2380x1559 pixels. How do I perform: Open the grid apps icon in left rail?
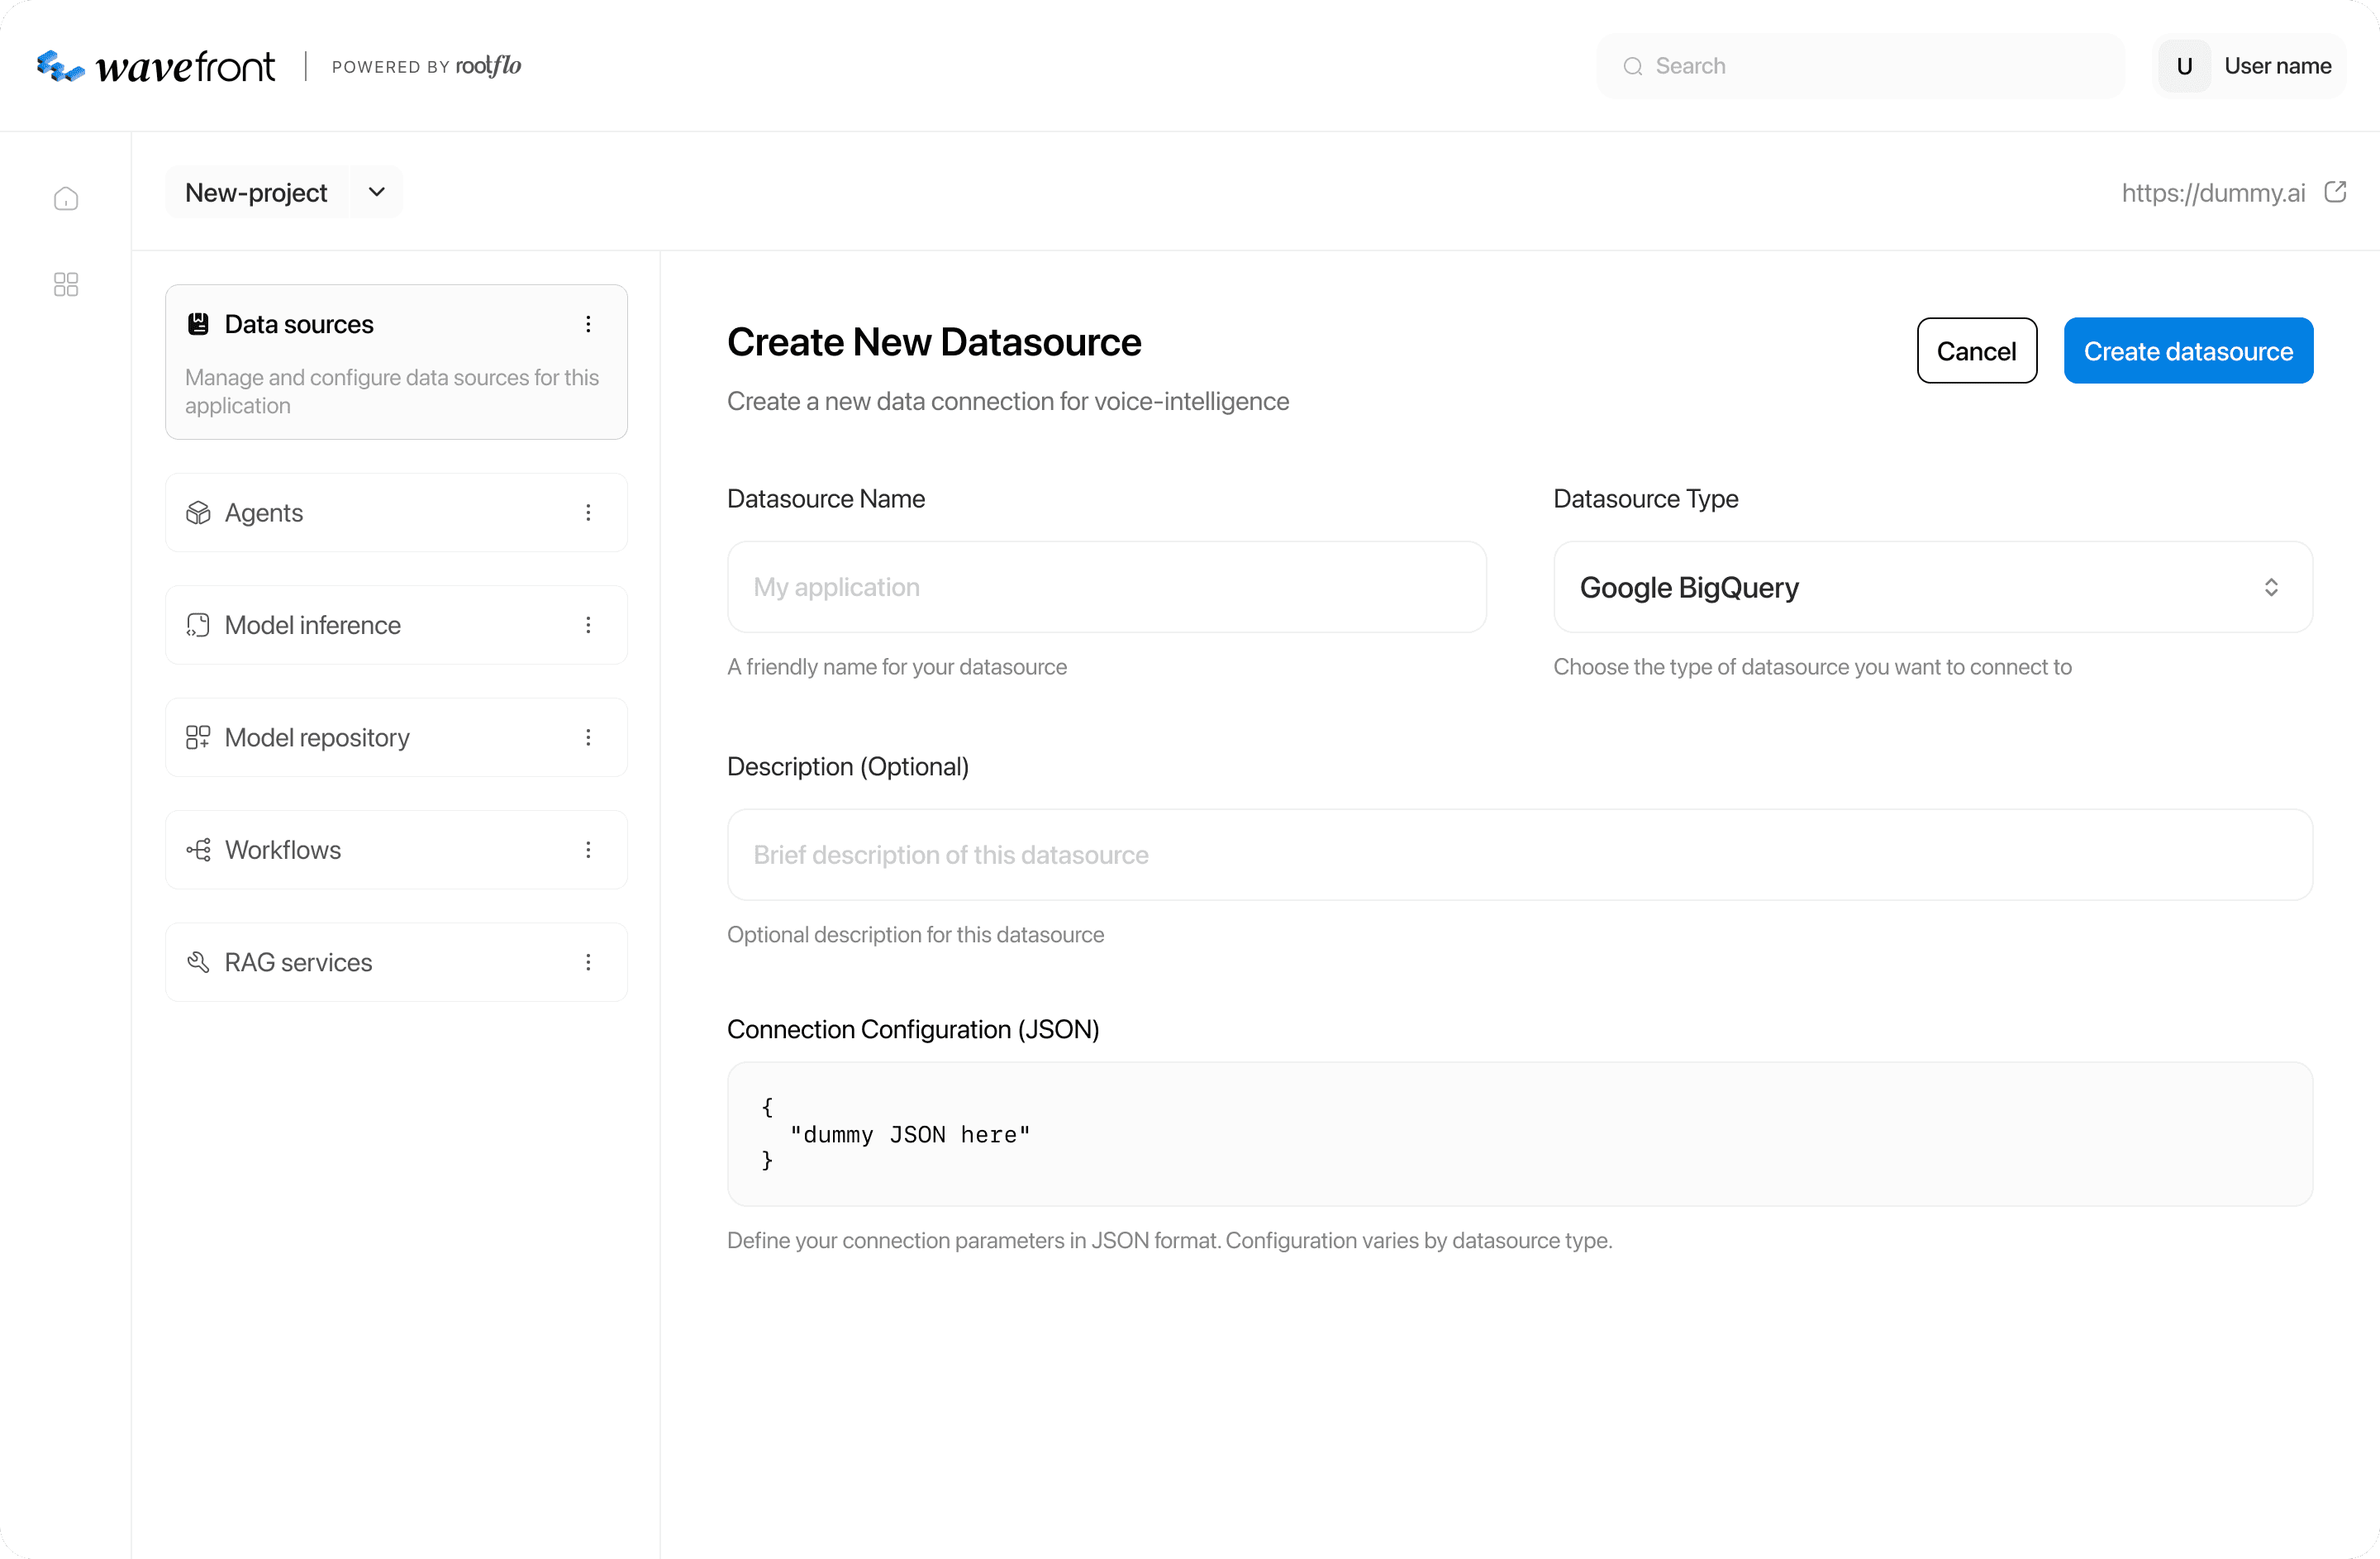(66, 285)
